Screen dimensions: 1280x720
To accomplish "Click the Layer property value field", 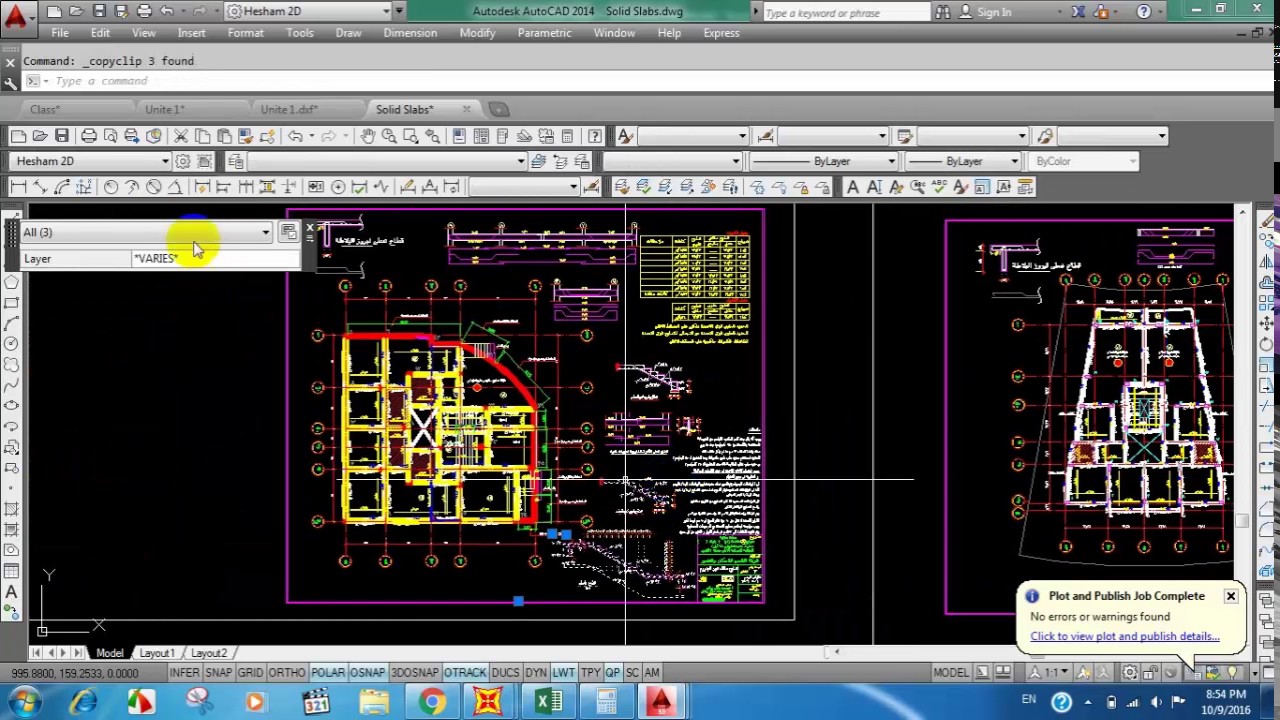I will pyautogui.click(x=215, y=259).
